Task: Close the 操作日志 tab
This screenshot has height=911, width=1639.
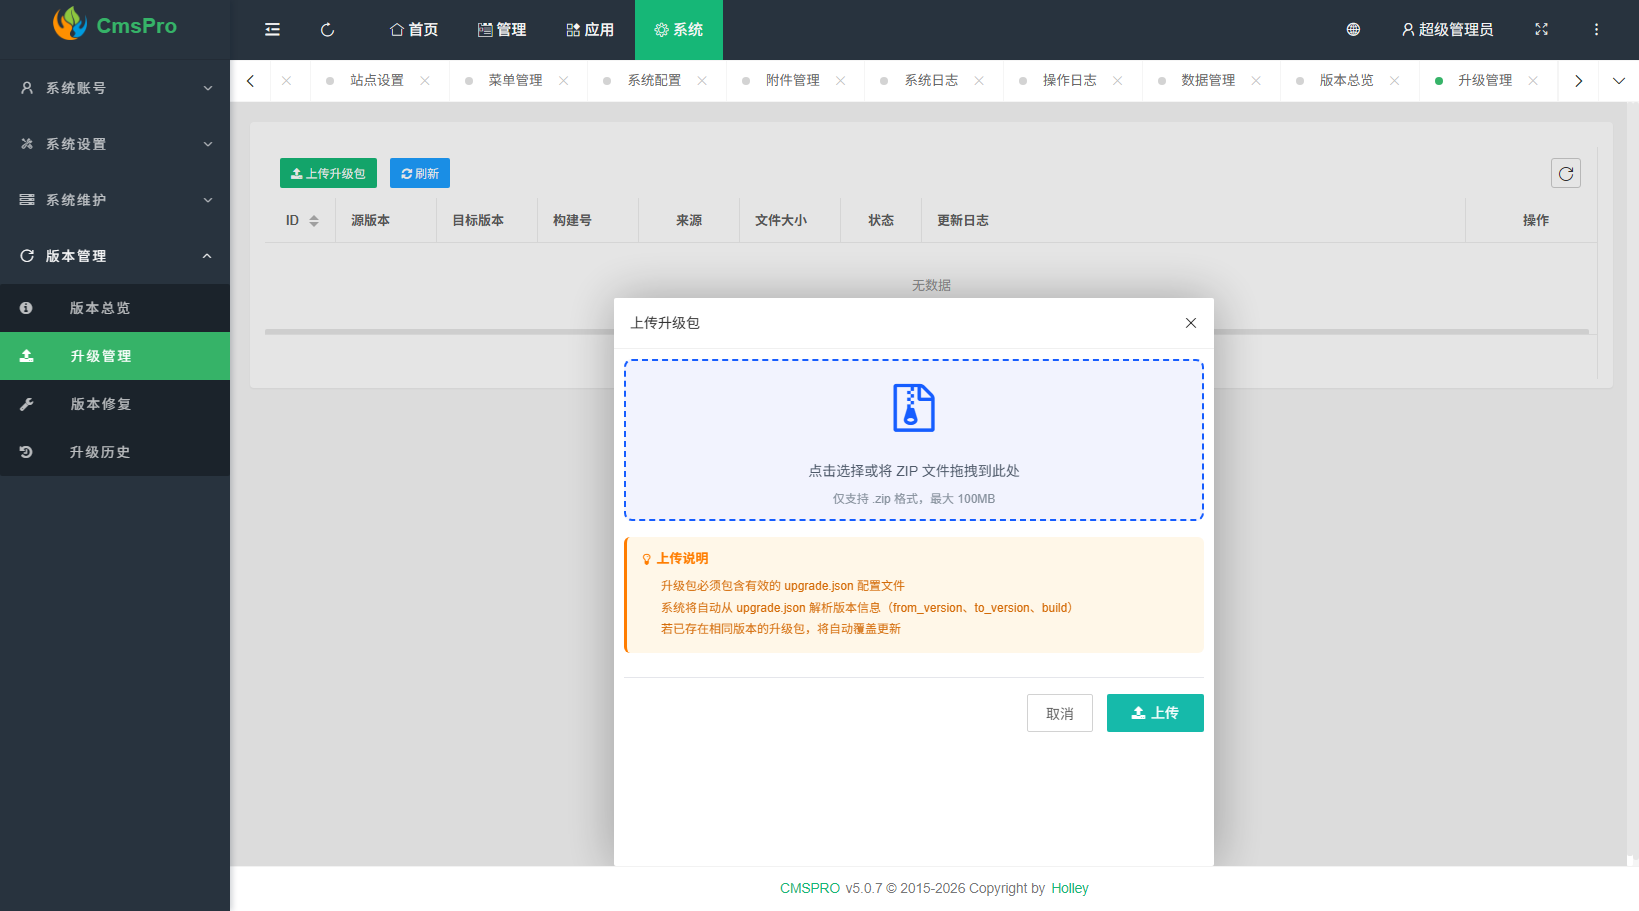Action: 1118,81
